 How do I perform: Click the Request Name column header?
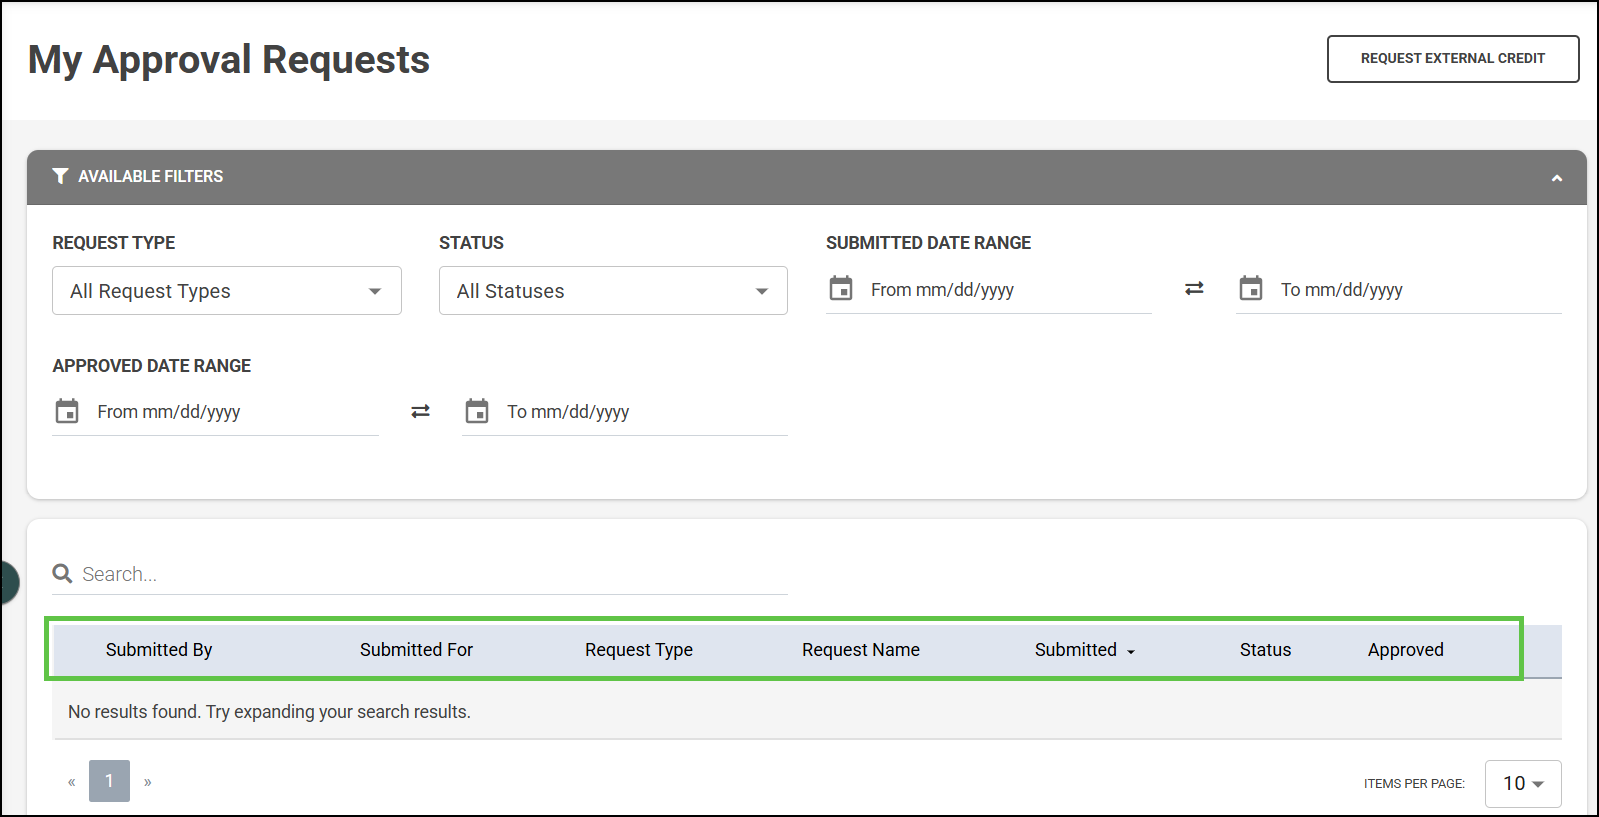coord(860,650)
